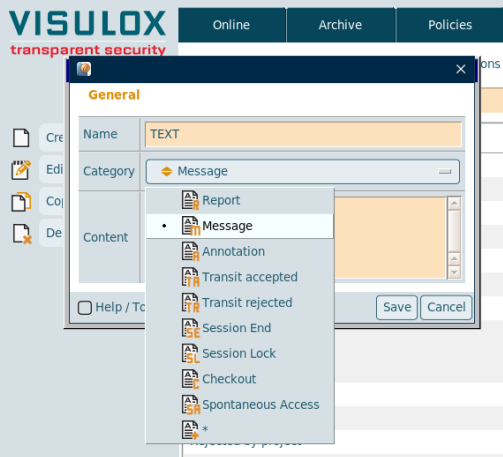The width and height of the screenshot is (503, 457).
Task: Click the Save button
Action: [x=397, y=307]
